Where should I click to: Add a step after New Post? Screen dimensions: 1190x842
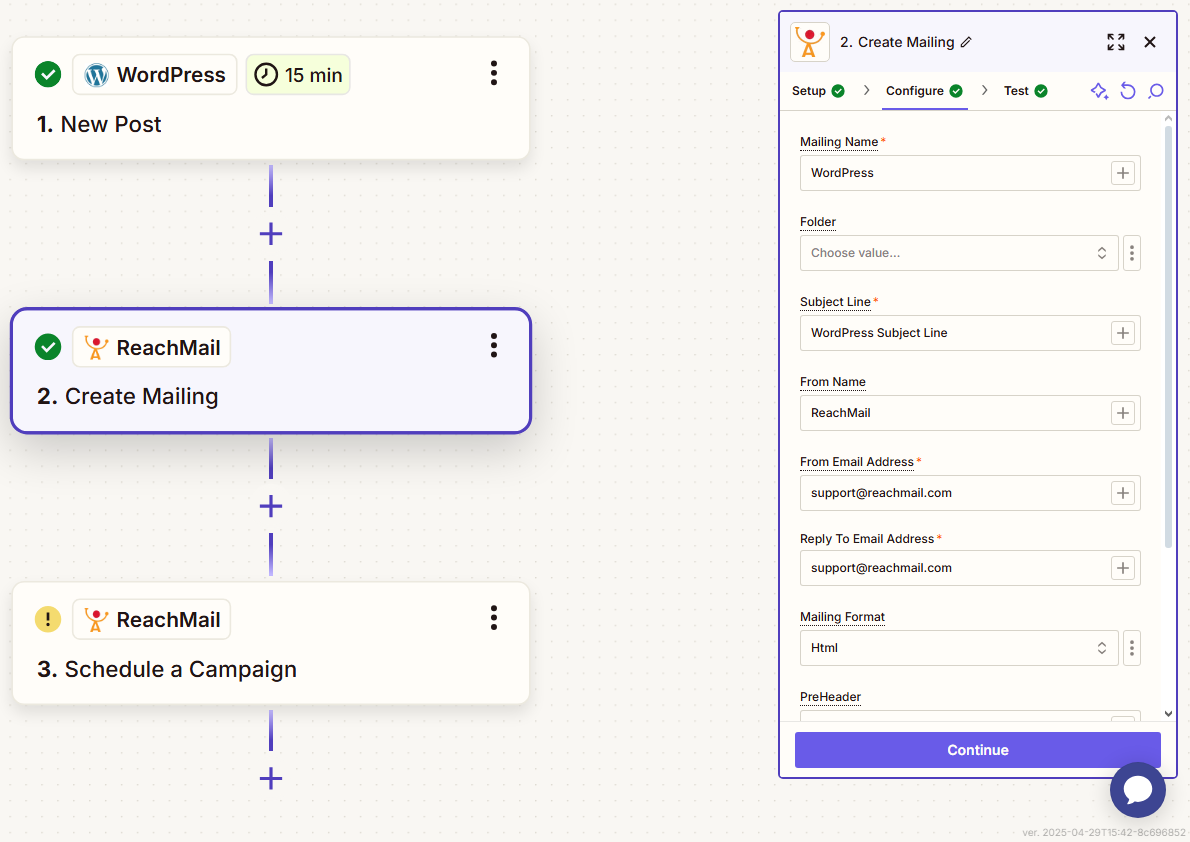pos(271,234)
